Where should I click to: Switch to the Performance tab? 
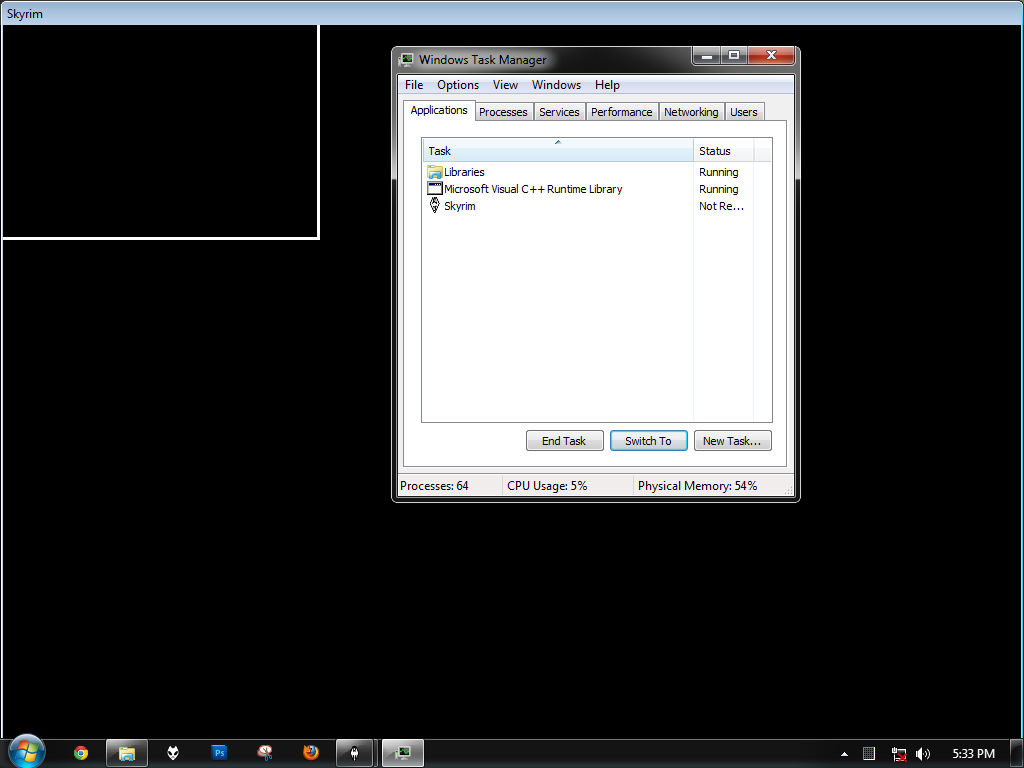coord(622,112)
